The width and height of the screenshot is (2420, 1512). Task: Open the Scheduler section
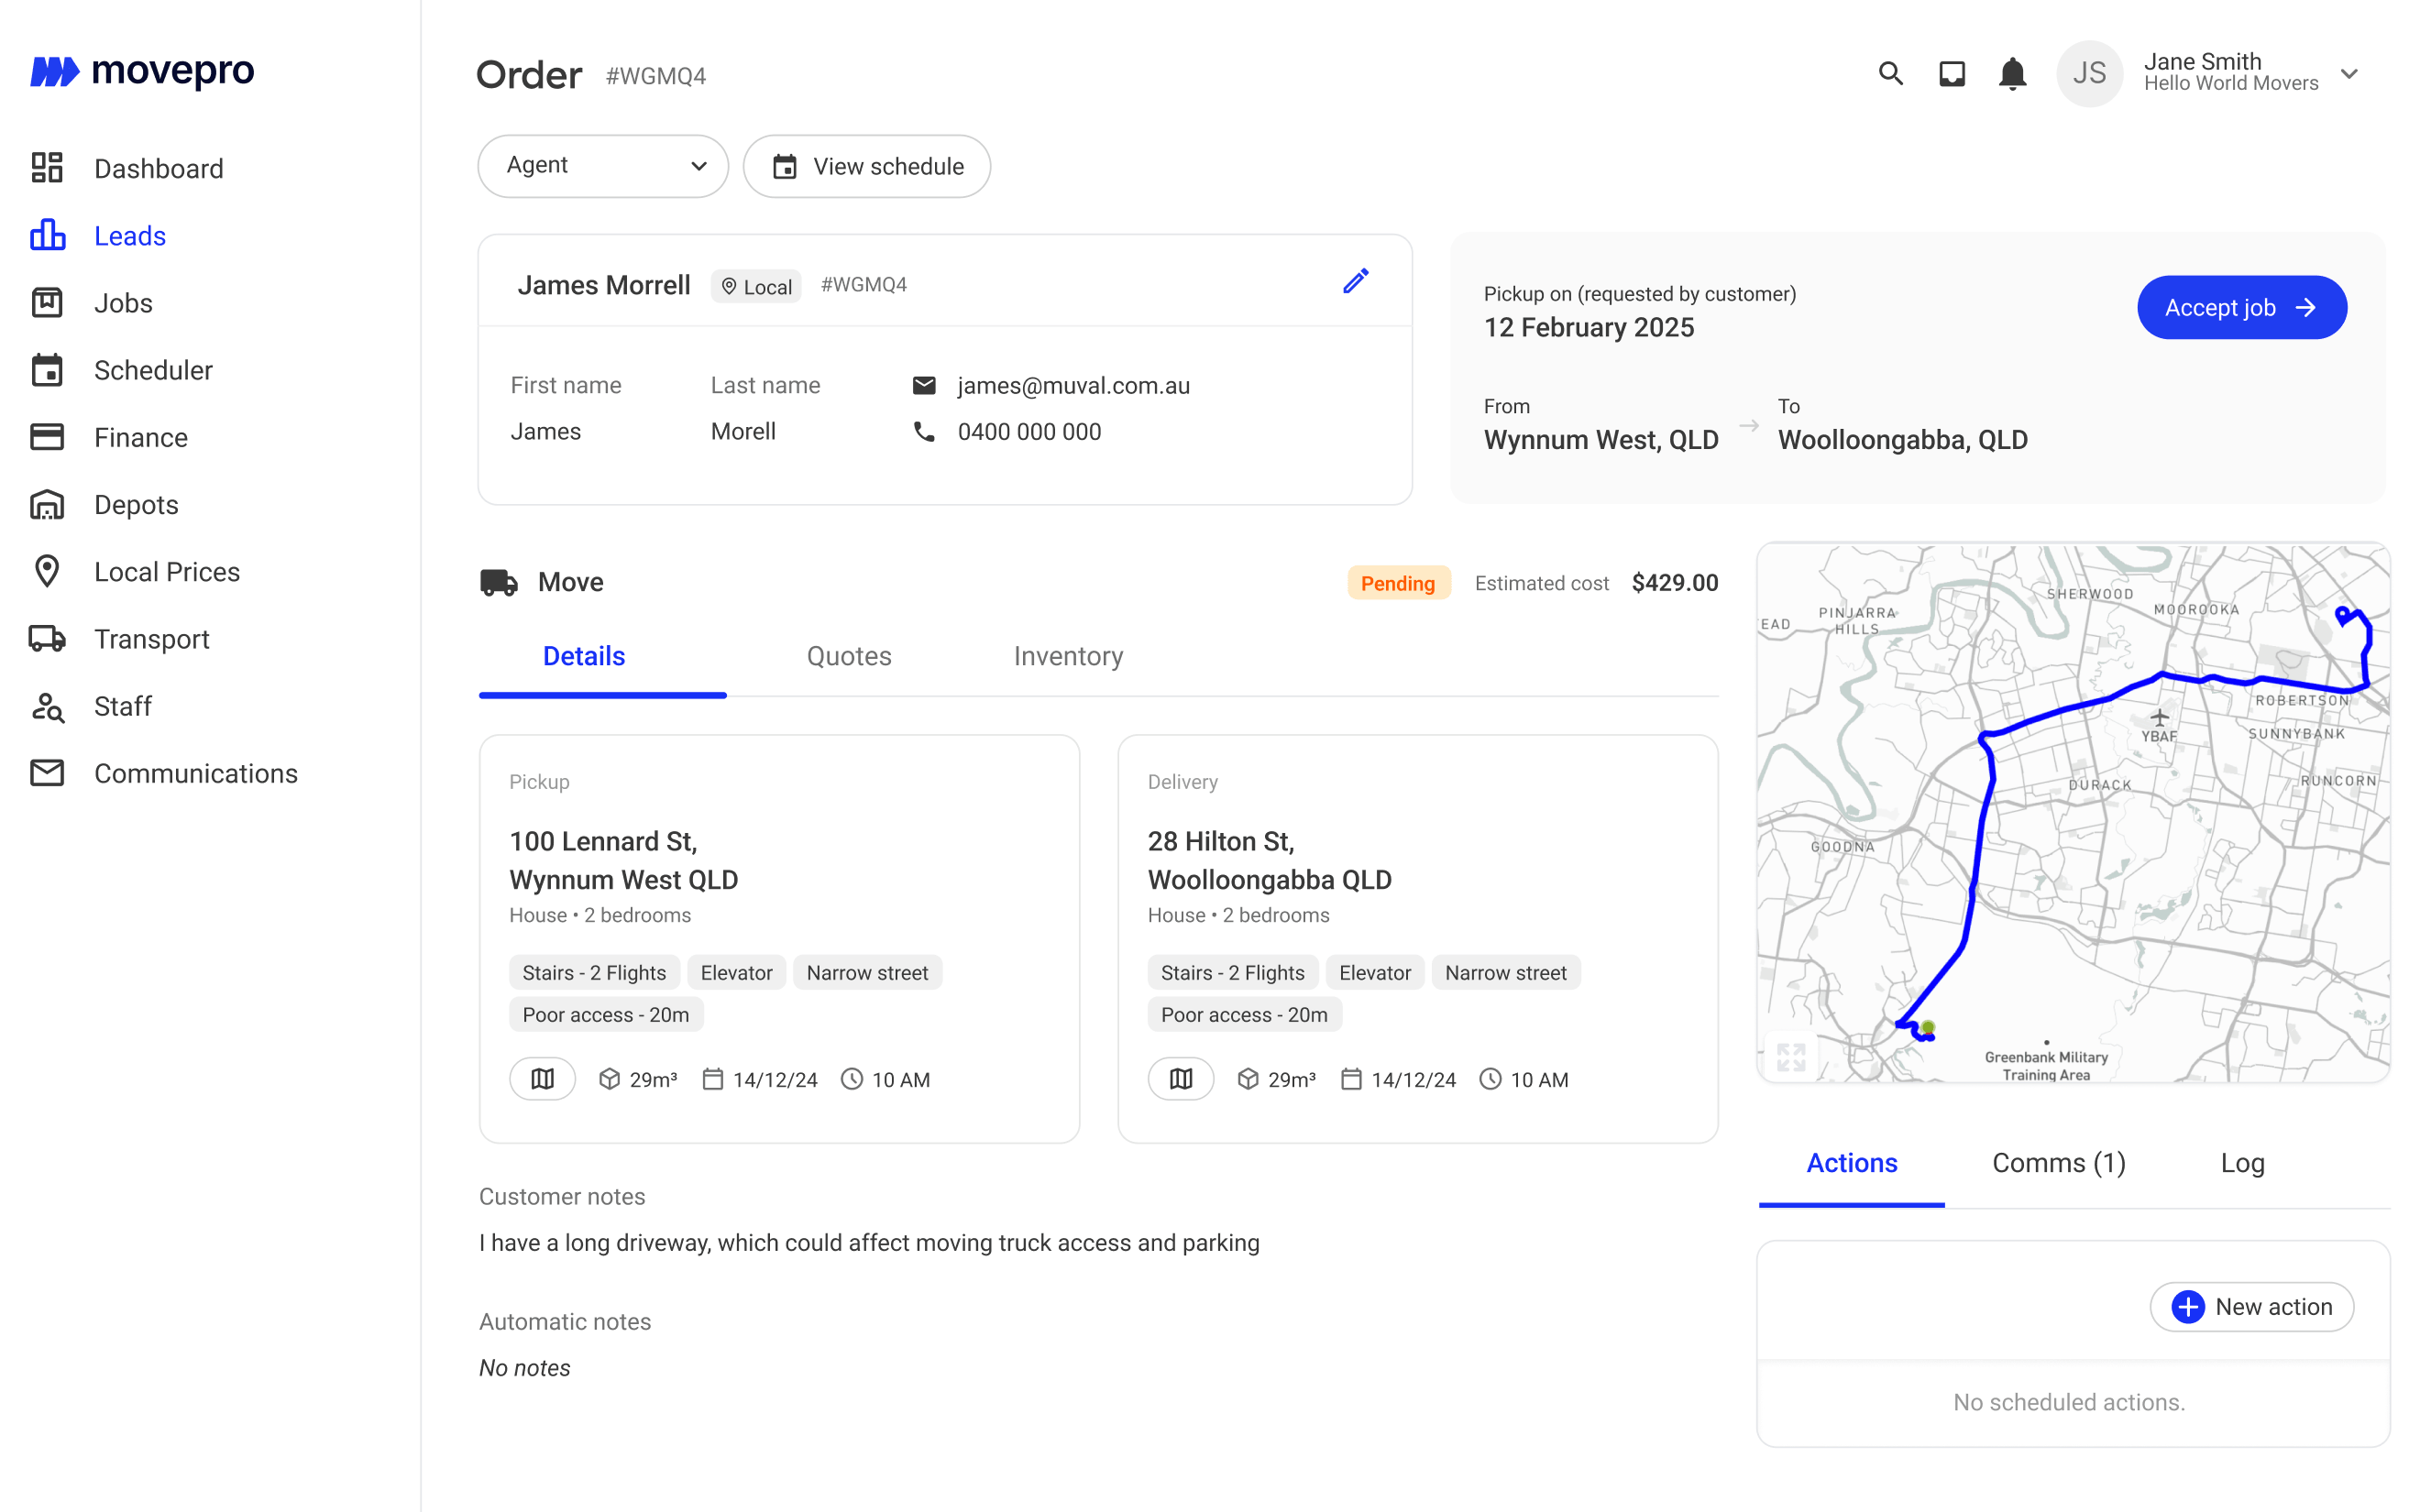click(153, 370)
